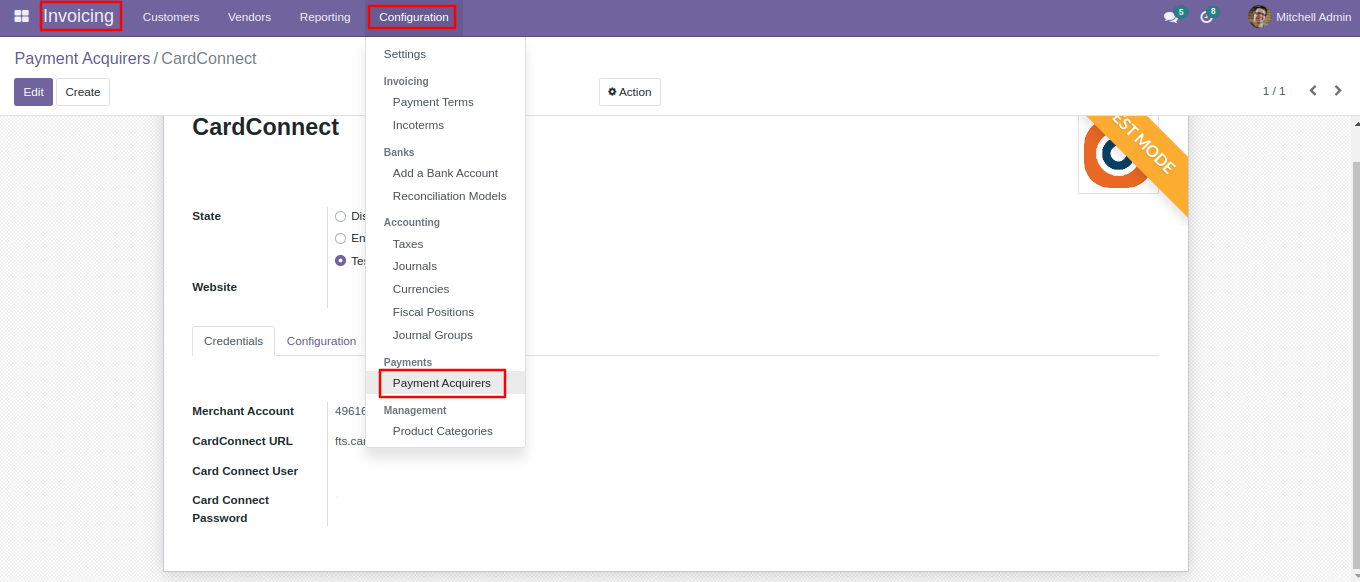Image resolution: width=1360 pixels, height=582 pixels.
Task: Choose Taxes menu entry
Action: (408, 244)
